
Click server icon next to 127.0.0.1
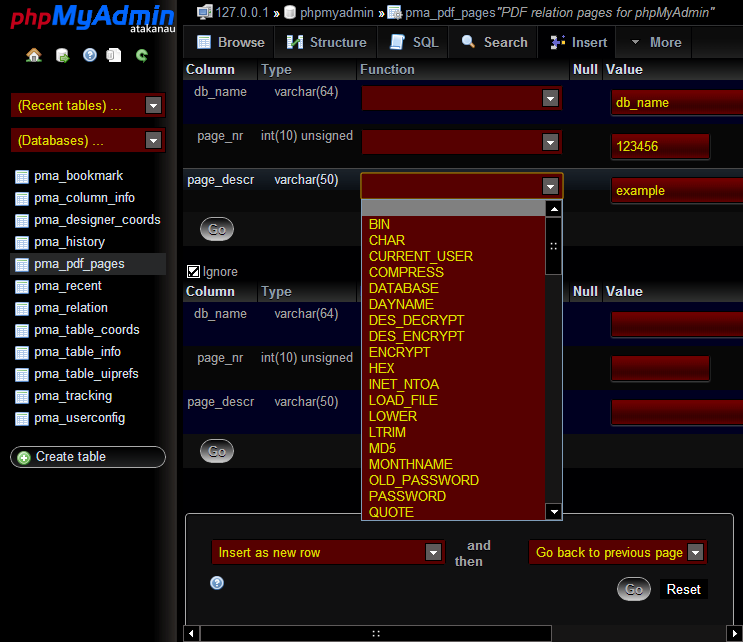pos(205,12)
